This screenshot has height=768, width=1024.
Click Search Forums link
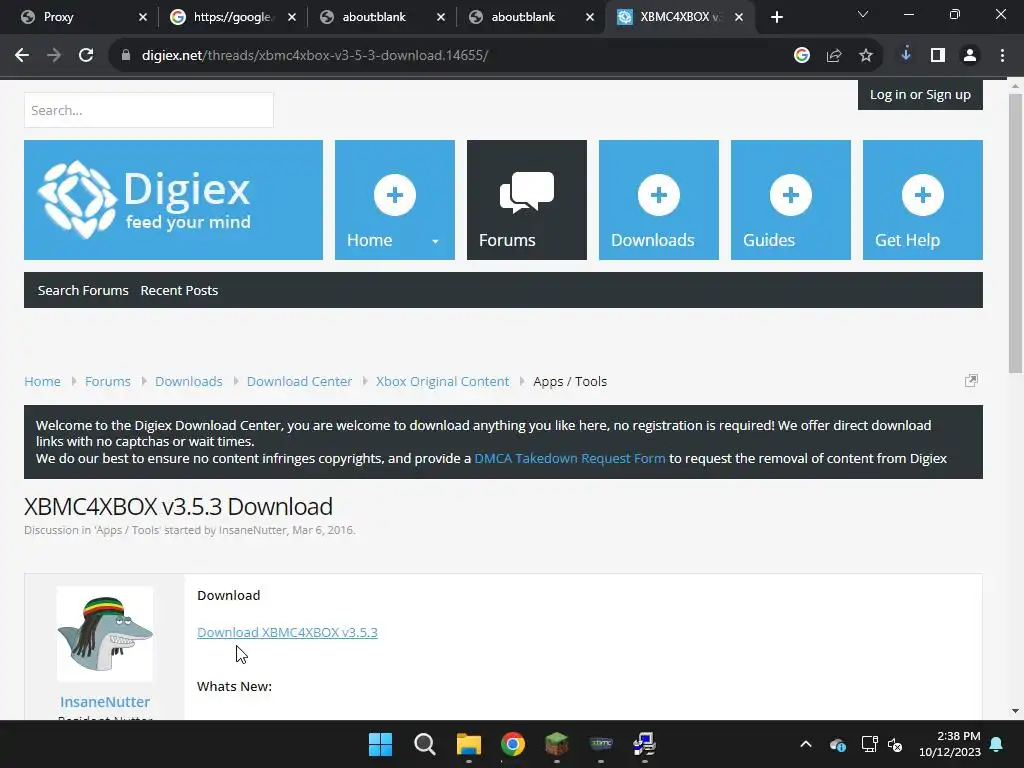tap(83, 291)
